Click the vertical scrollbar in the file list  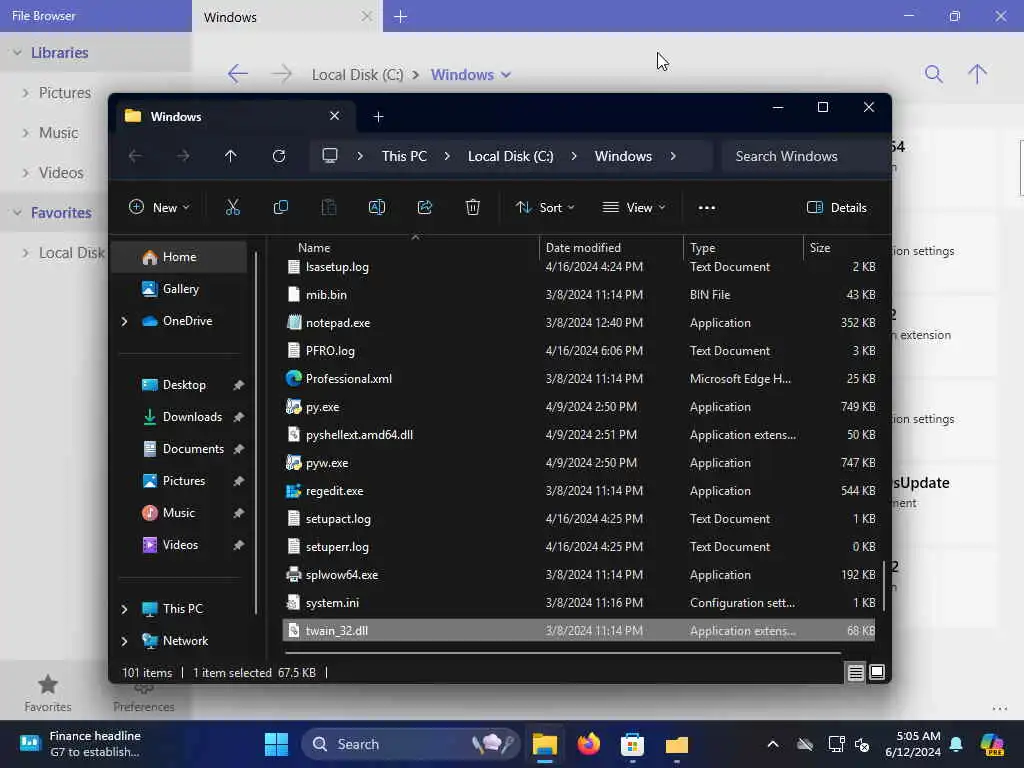pos(884,586)
